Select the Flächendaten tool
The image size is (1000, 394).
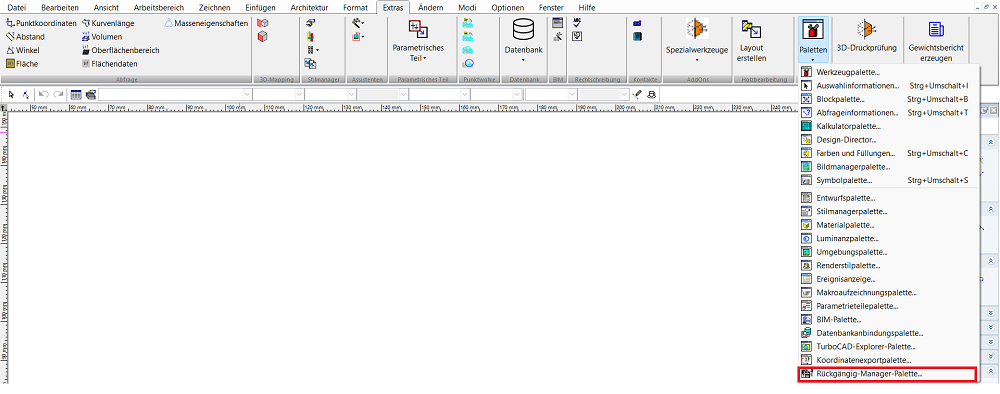[110, 64]
